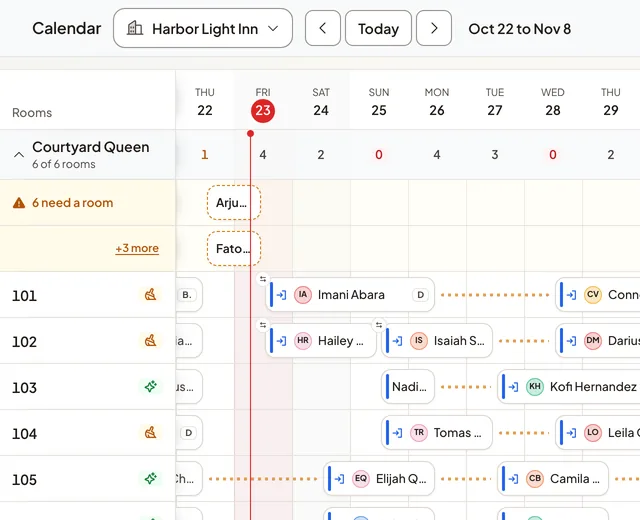The height and width of the screenshot is (520, 640).
Task: Click the current-time marker dot on timeline
Action: pyautogui.click(x=251, y=133)
